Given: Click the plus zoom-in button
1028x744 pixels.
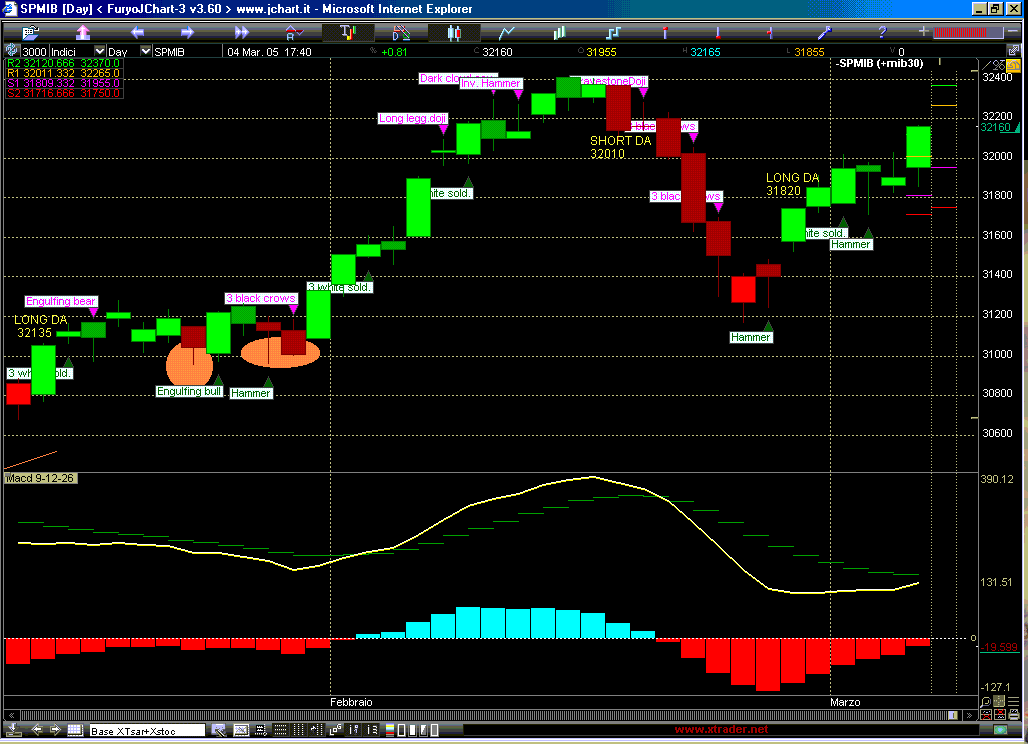Looking at the screenshot, I should coord(922,32).
